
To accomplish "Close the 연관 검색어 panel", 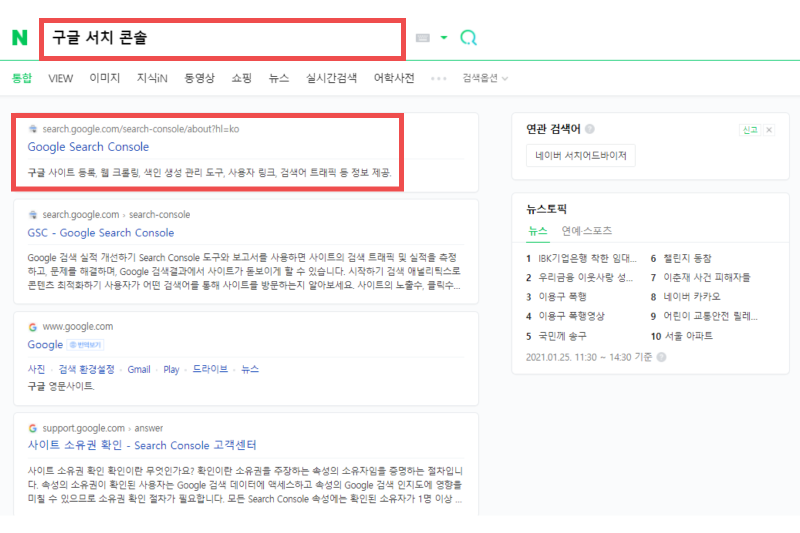I will click(x=769, y=130).
